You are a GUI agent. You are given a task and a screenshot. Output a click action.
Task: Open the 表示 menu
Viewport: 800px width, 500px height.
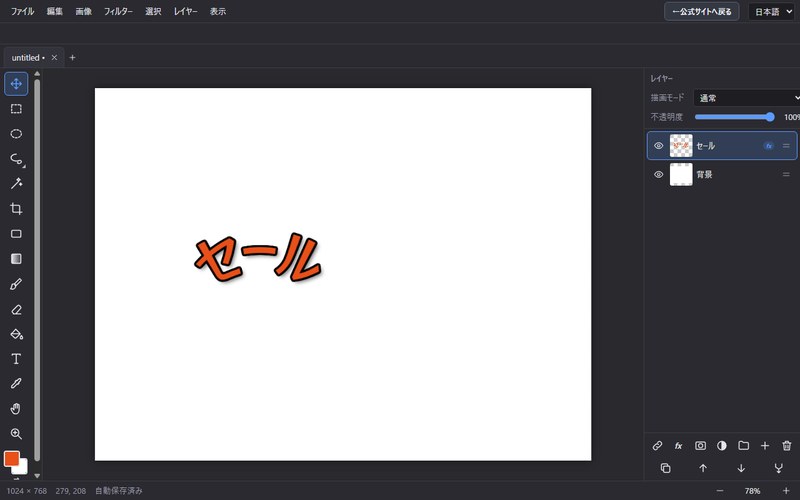[x=218, y=11]
